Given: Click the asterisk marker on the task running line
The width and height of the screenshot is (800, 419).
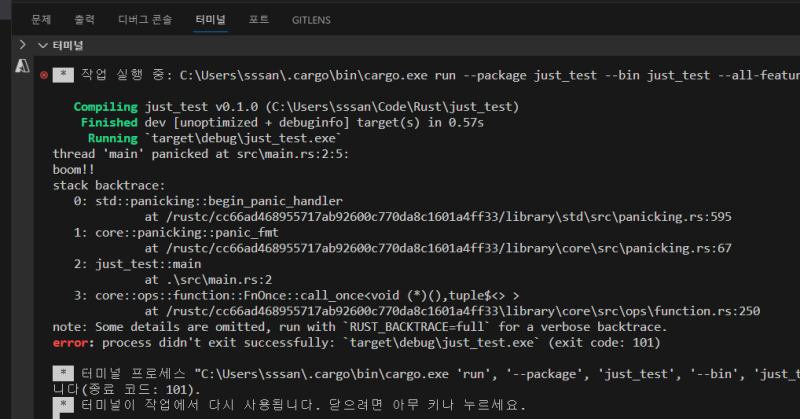Looking at the screenshot, I should (x=63, y=75).
